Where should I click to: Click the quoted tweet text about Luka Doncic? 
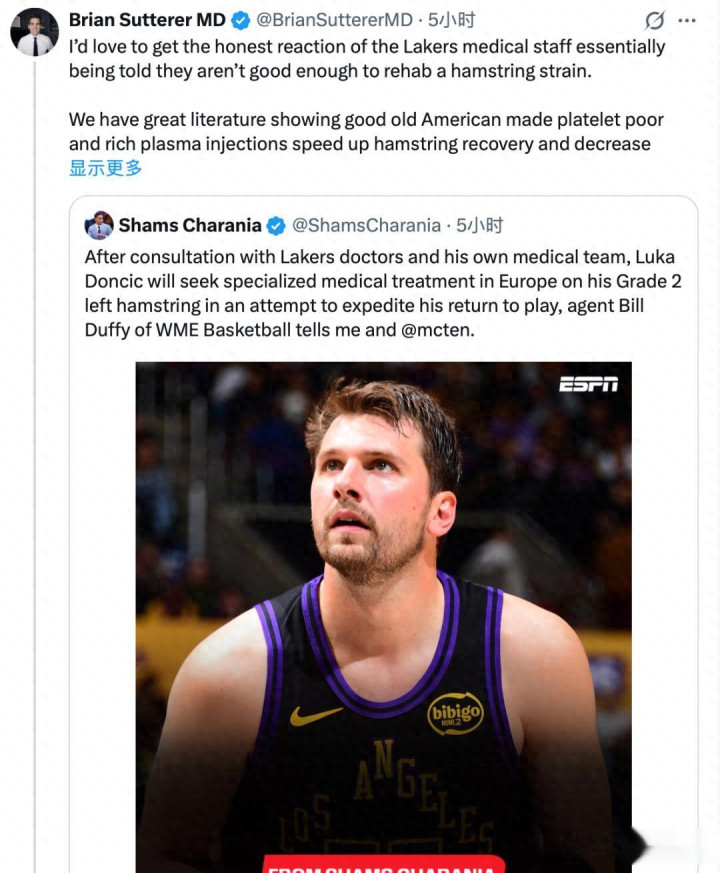tap(380, 293)
